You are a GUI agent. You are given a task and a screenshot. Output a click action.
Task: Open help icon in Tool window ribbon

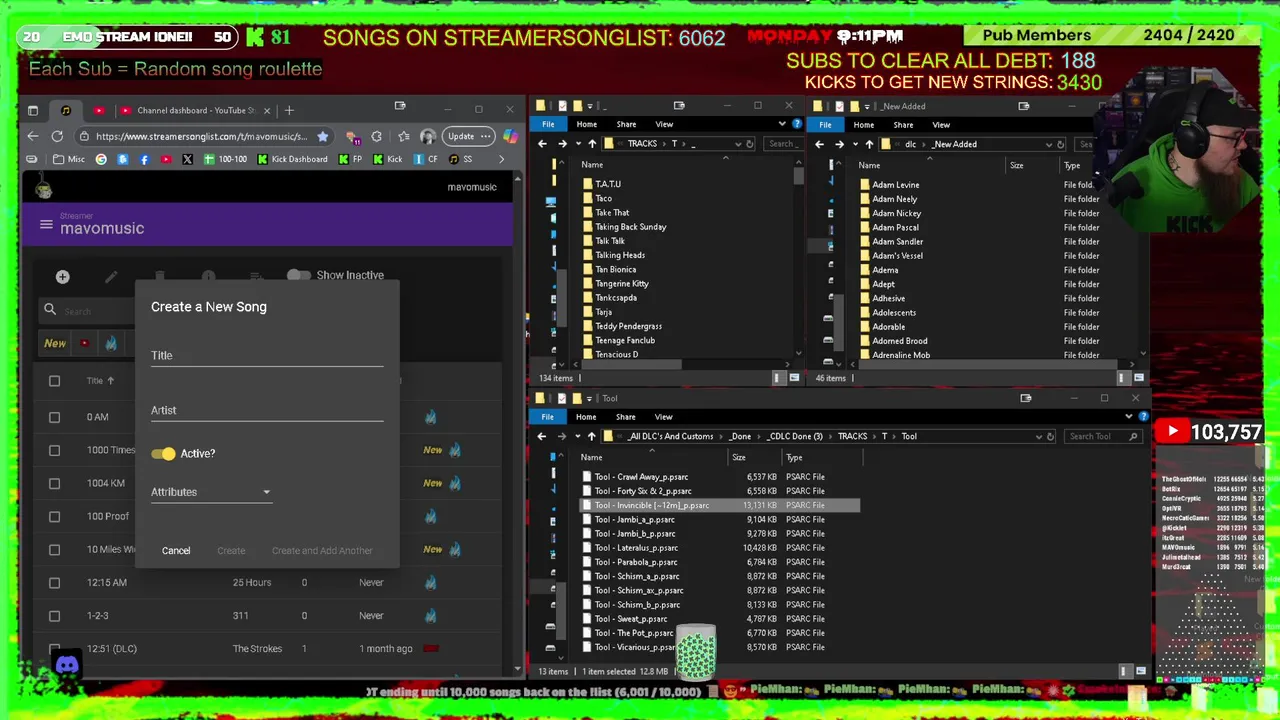1143,417
